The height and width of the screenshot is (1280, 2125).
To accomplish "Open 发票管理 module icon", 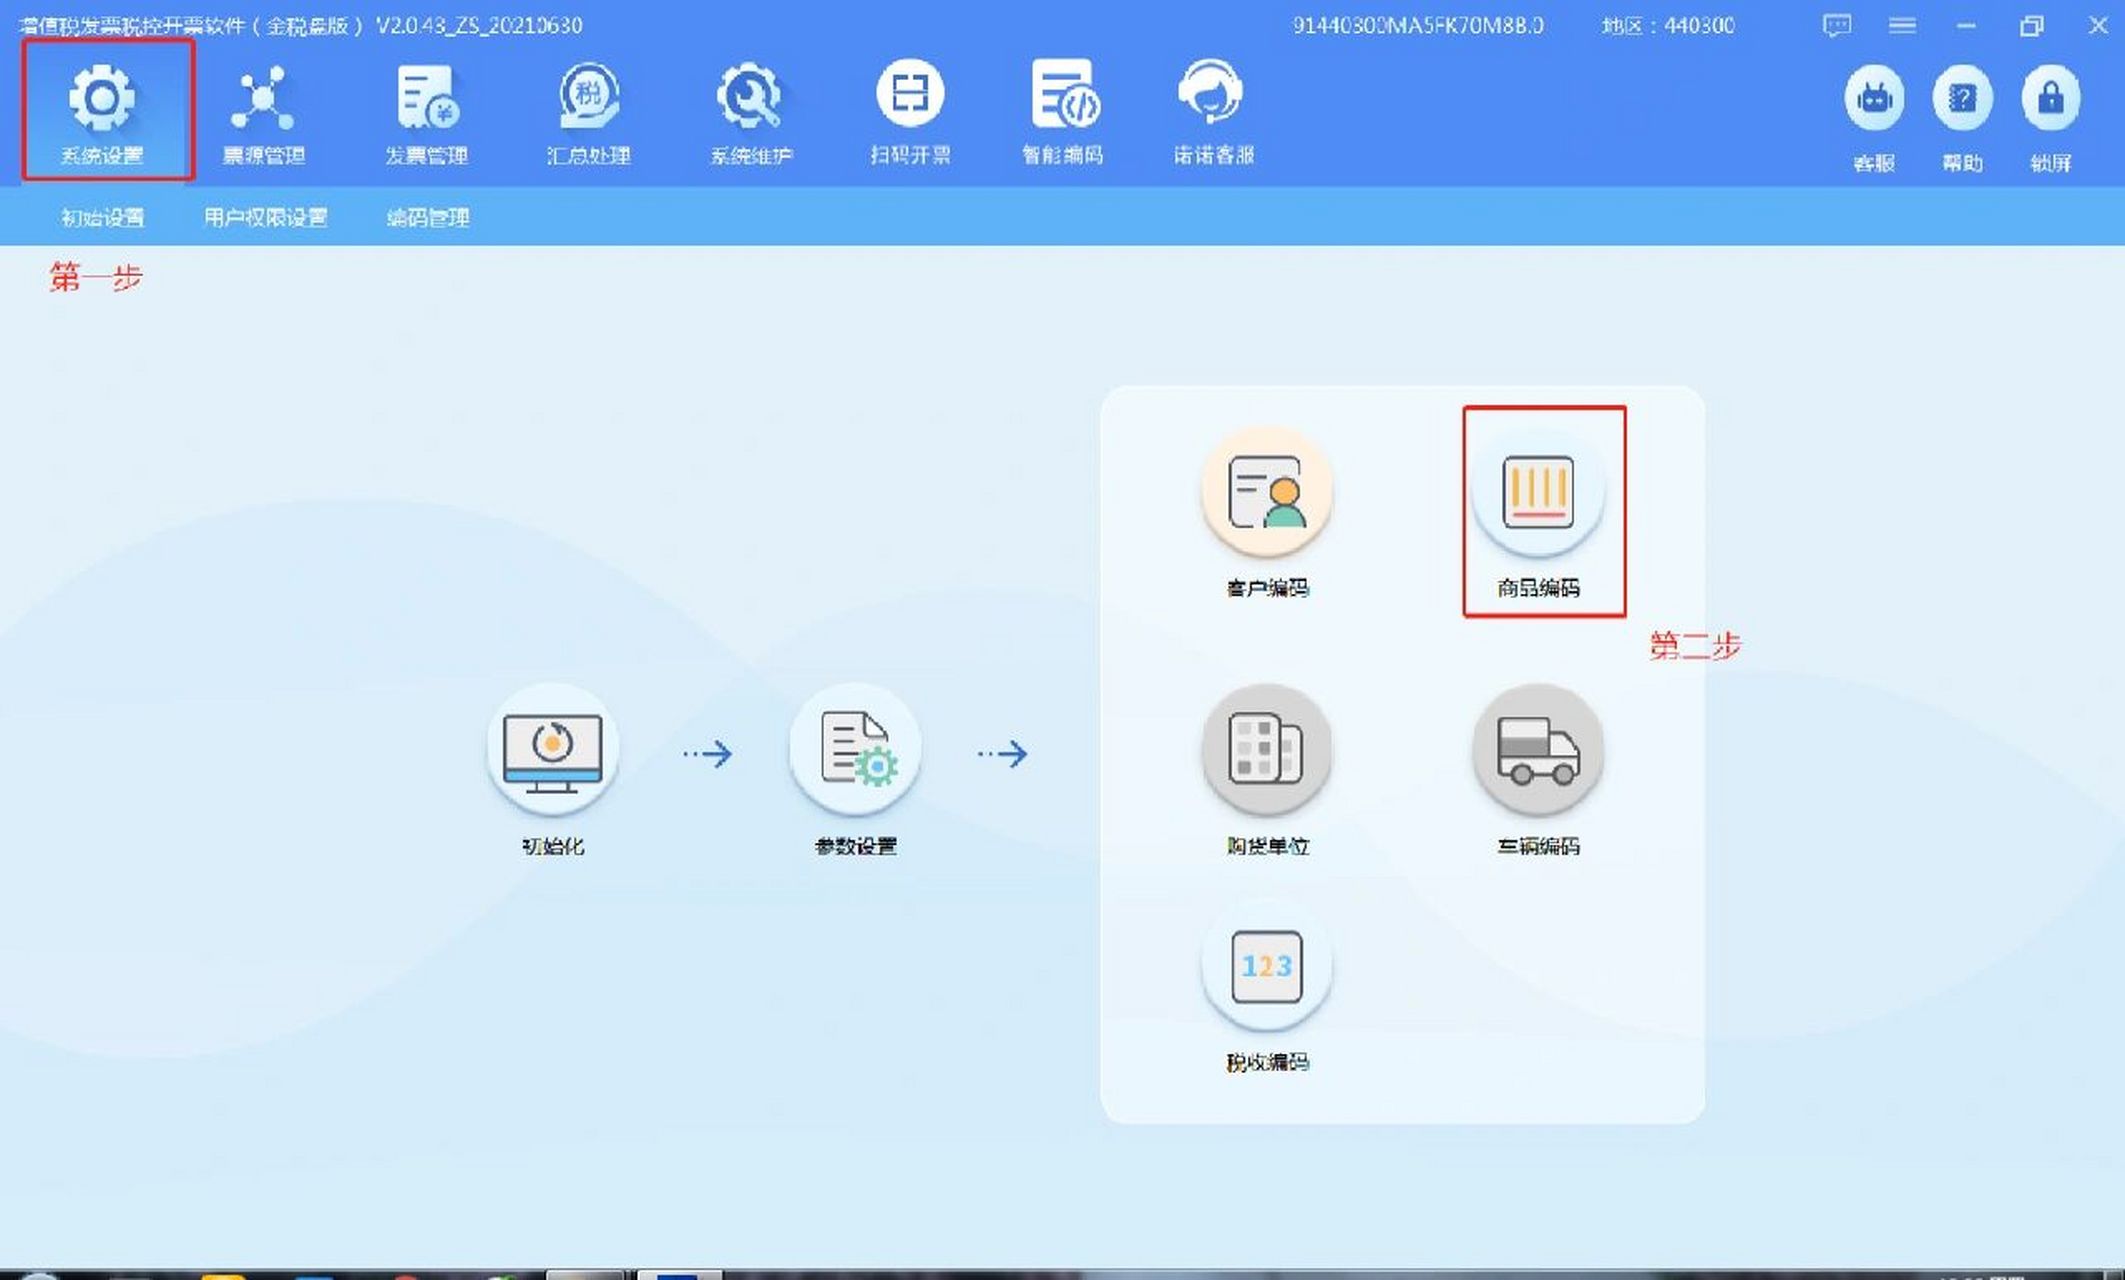I will (427, 98).
